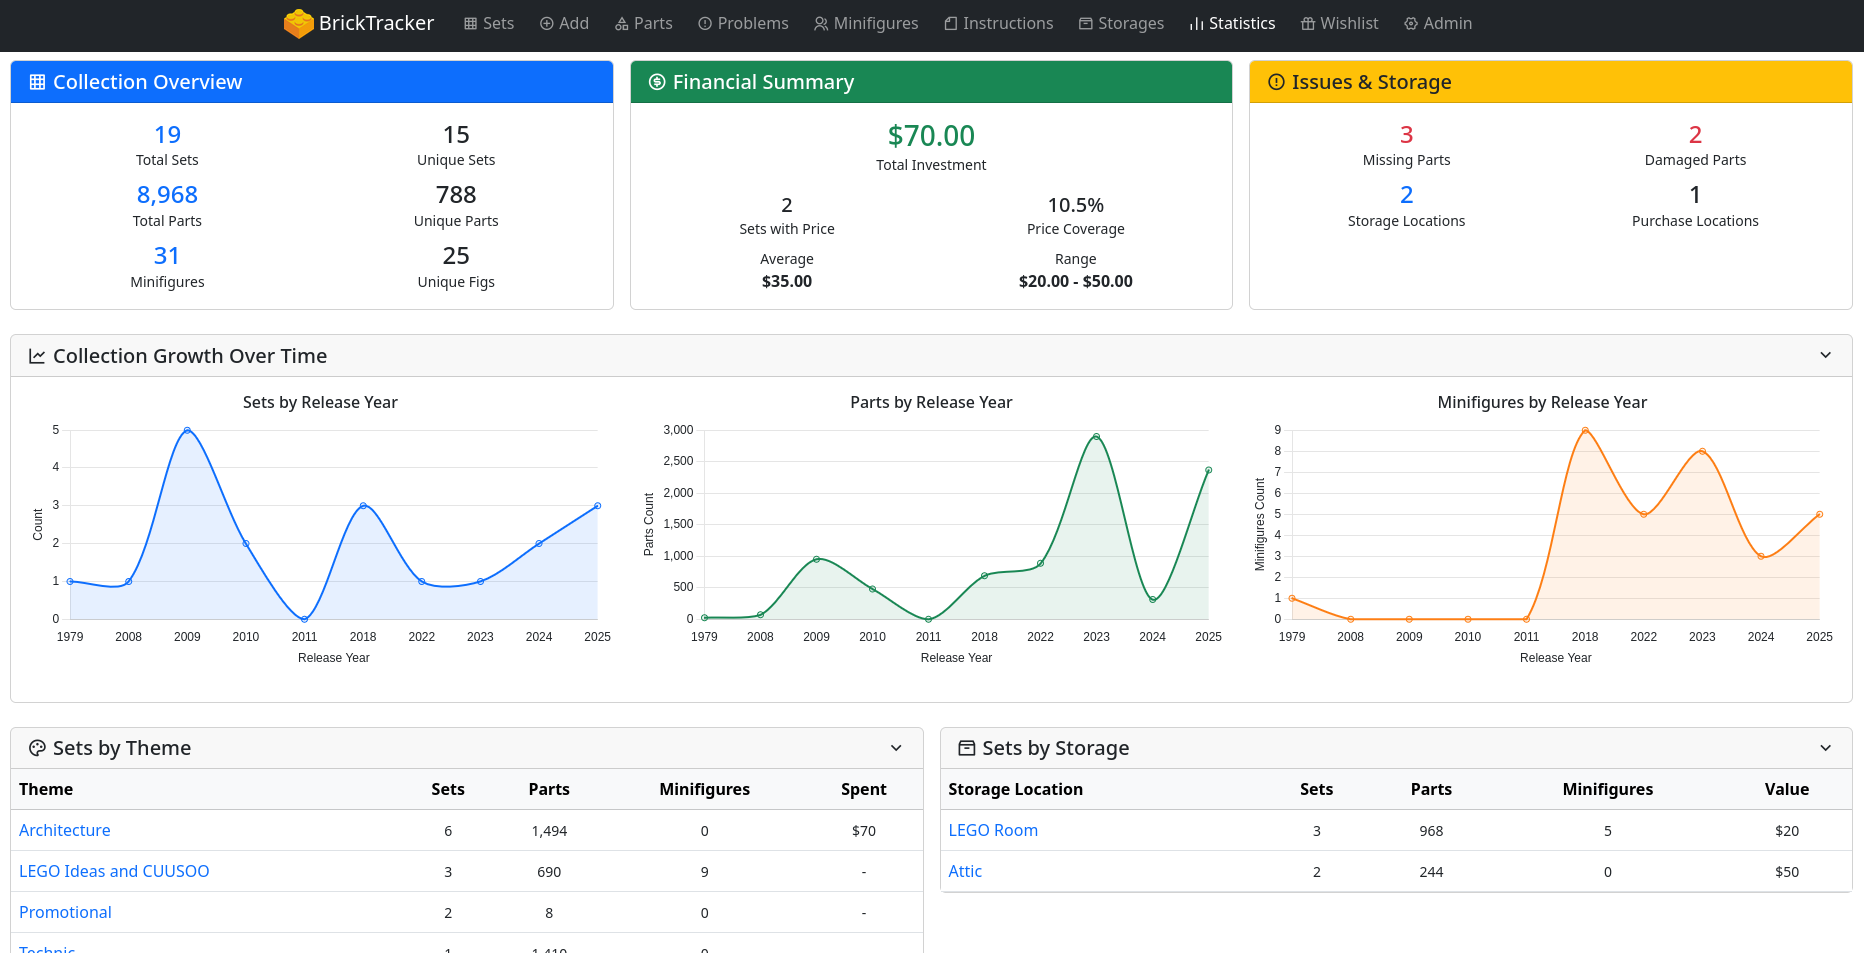The width and height of the screenshot is (1864, 953).
Task: Collapse the Sets by Storage panel
Action: tap(1825, 748)
